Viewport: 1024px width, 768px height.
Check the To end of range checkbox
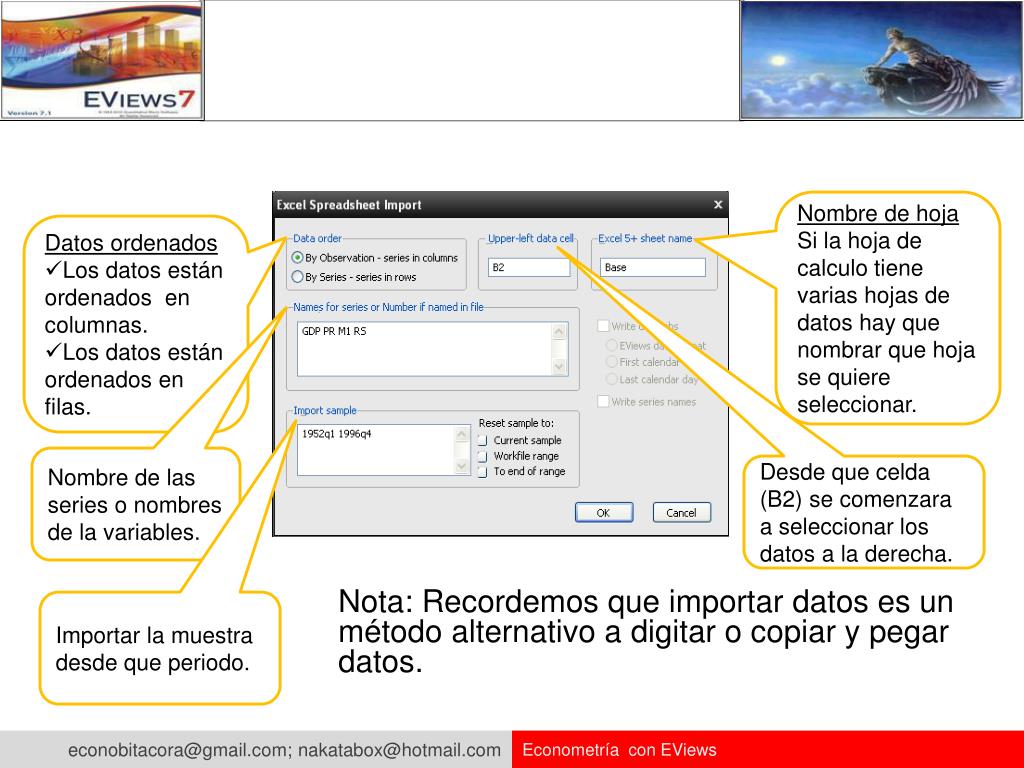tap(483, 472)
